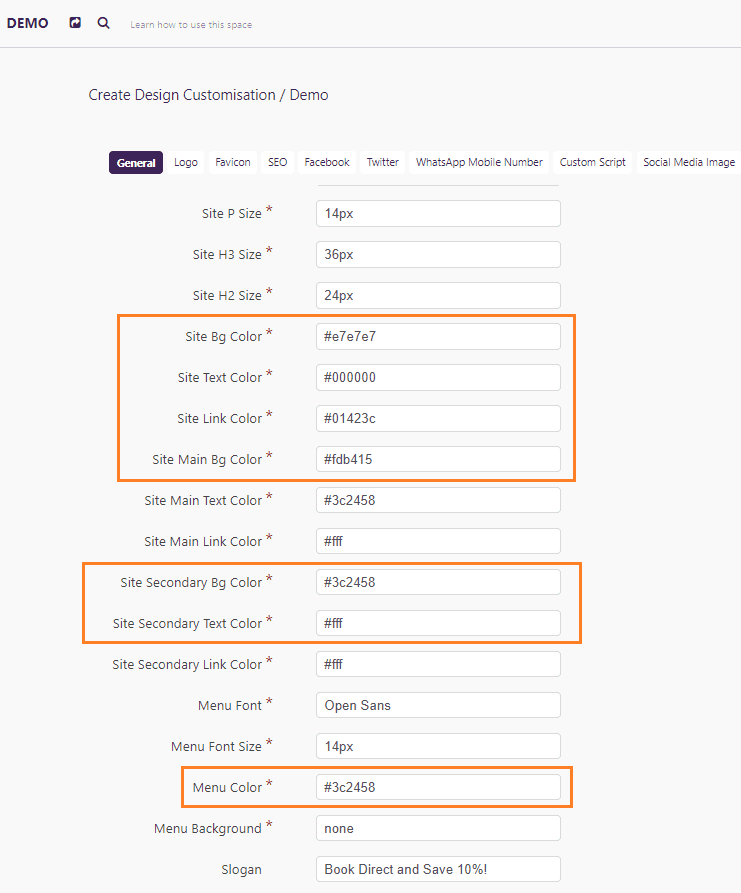Viewport: 741px width, 893px height.
Task: Select the General tab
Action: pos(136,162)
